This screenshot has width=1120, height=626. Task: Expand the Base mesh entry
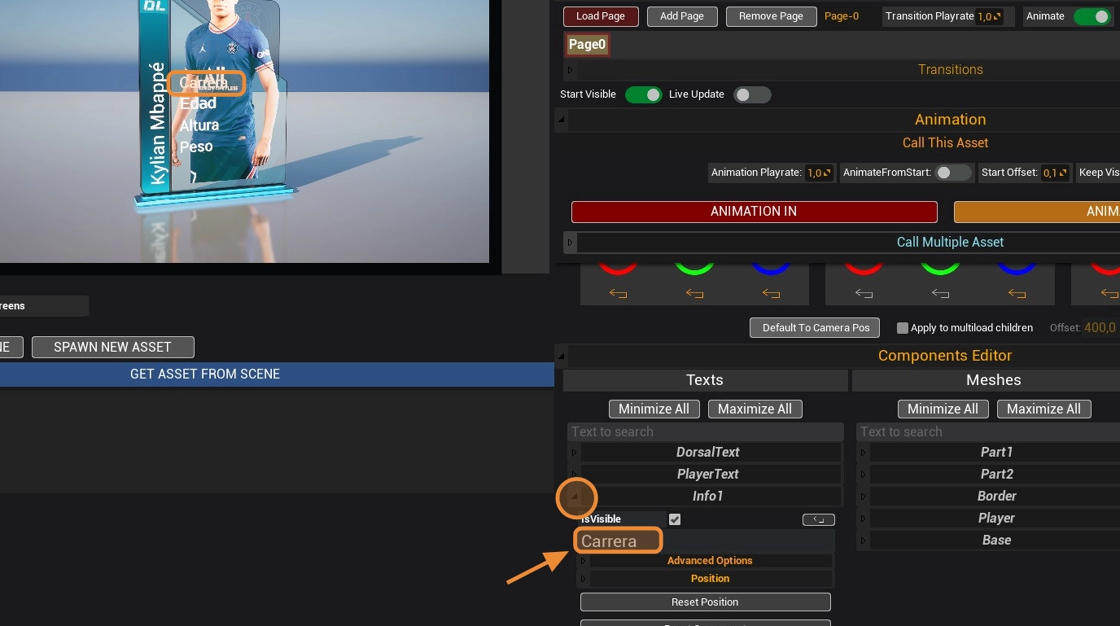point(863,541)
